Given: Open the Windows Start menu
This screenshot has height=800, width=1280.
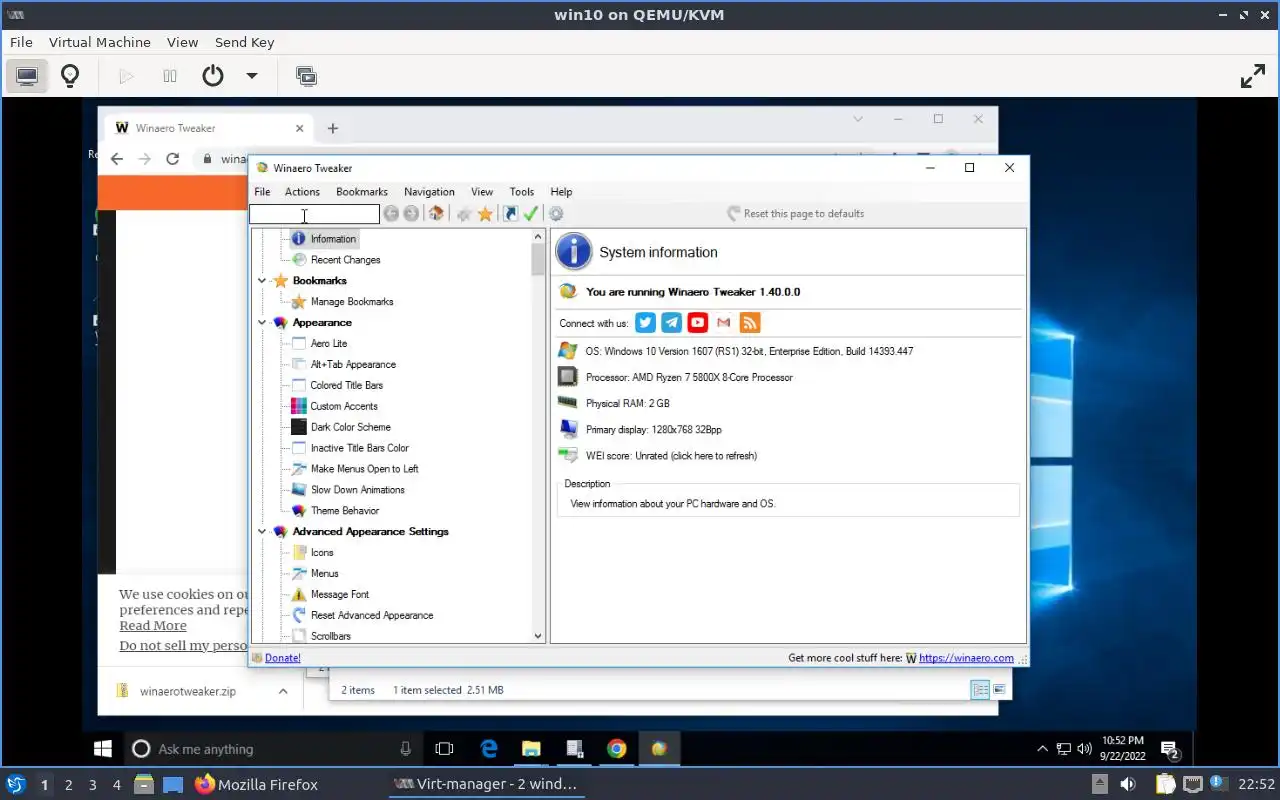Looking at the screenshot, I should tap(102, 748).
